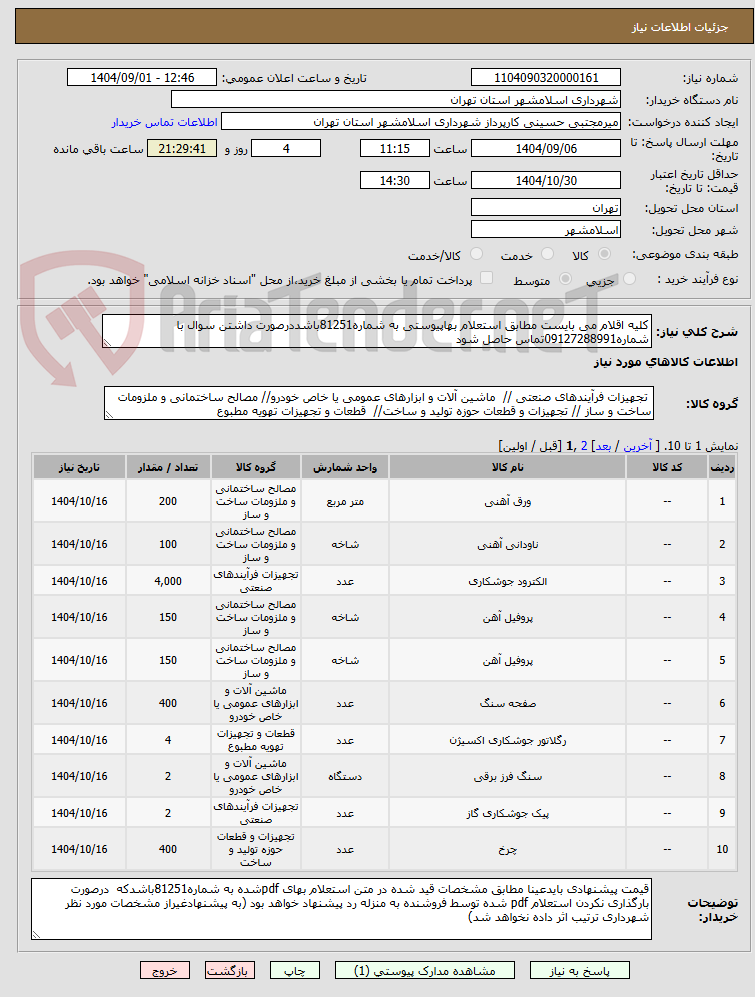Go to next page بعد link
Image resolution: width=755 pixels, height=997 pixels.
point(603,446)
